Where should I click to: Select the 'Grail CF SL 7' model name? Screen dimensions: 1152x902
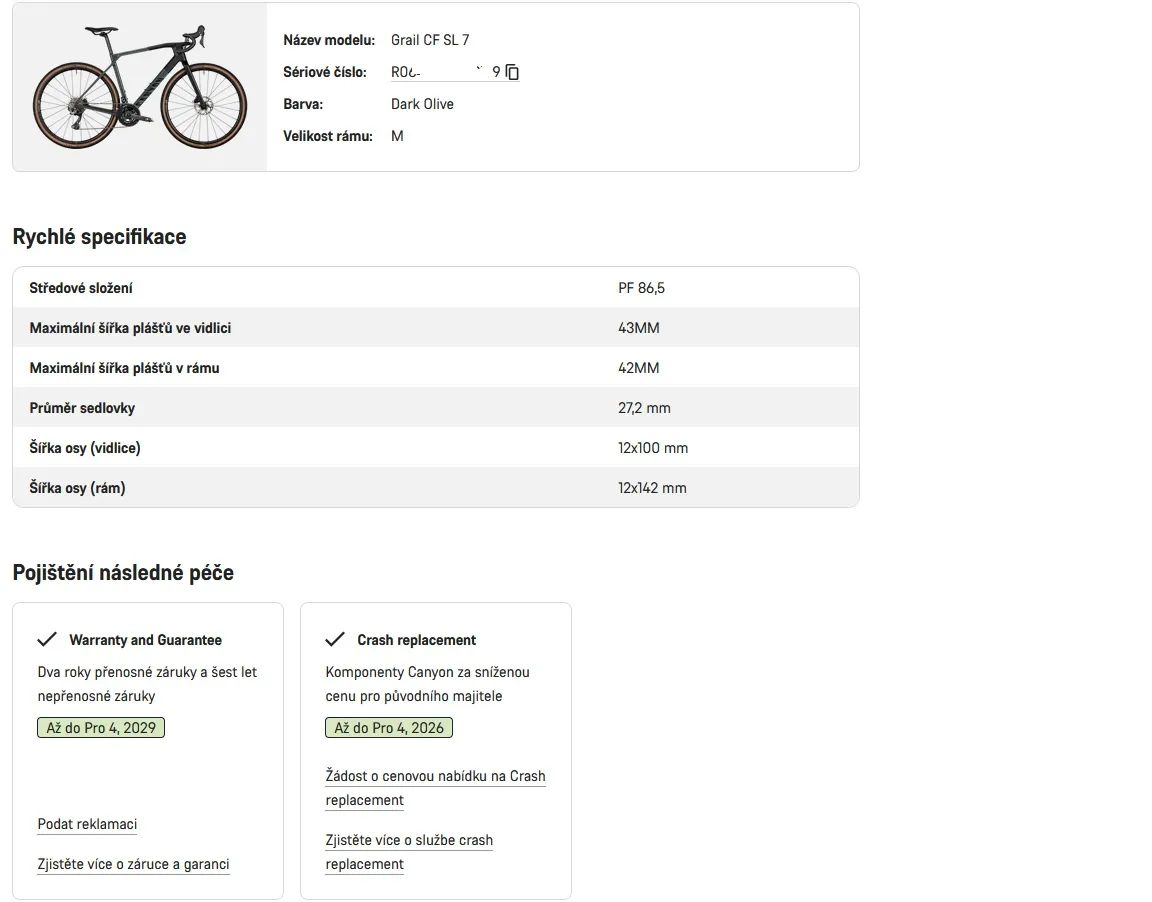tap(430, 40)
